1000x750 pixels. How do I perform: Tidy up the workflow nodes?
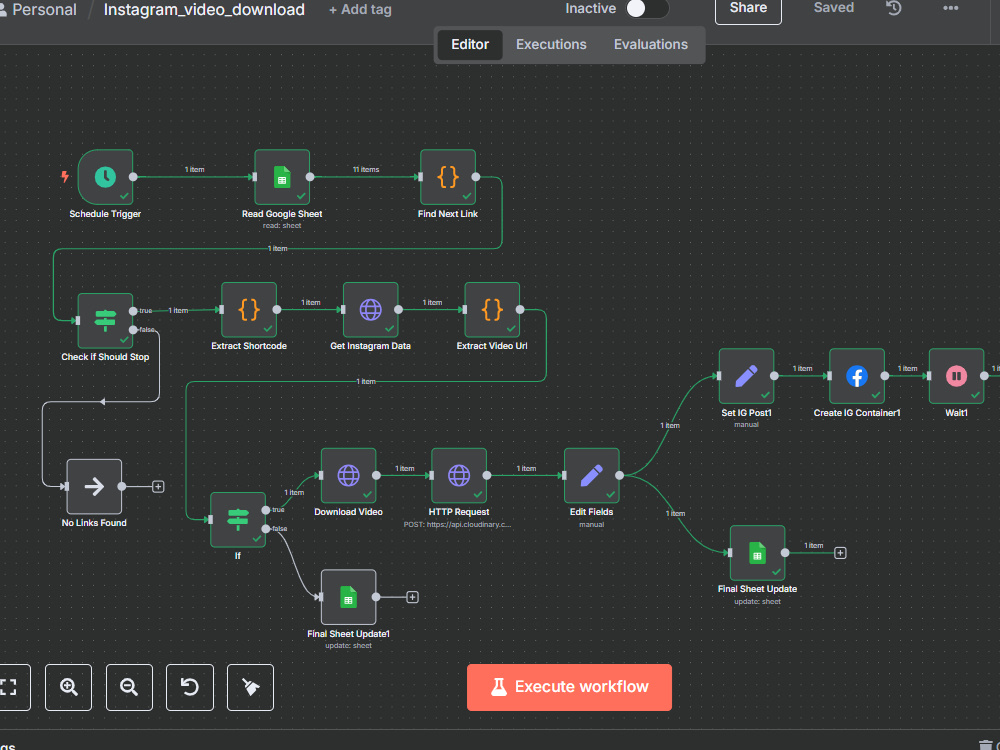click(250, 687)
